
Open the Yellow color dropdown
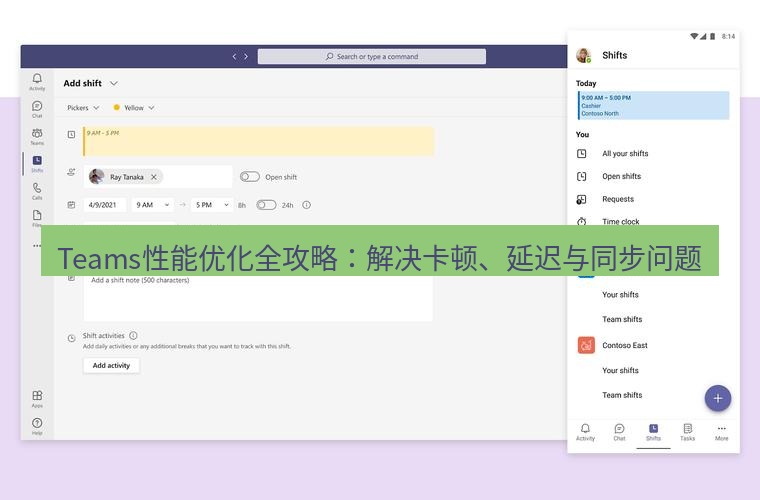pos(134,108)
